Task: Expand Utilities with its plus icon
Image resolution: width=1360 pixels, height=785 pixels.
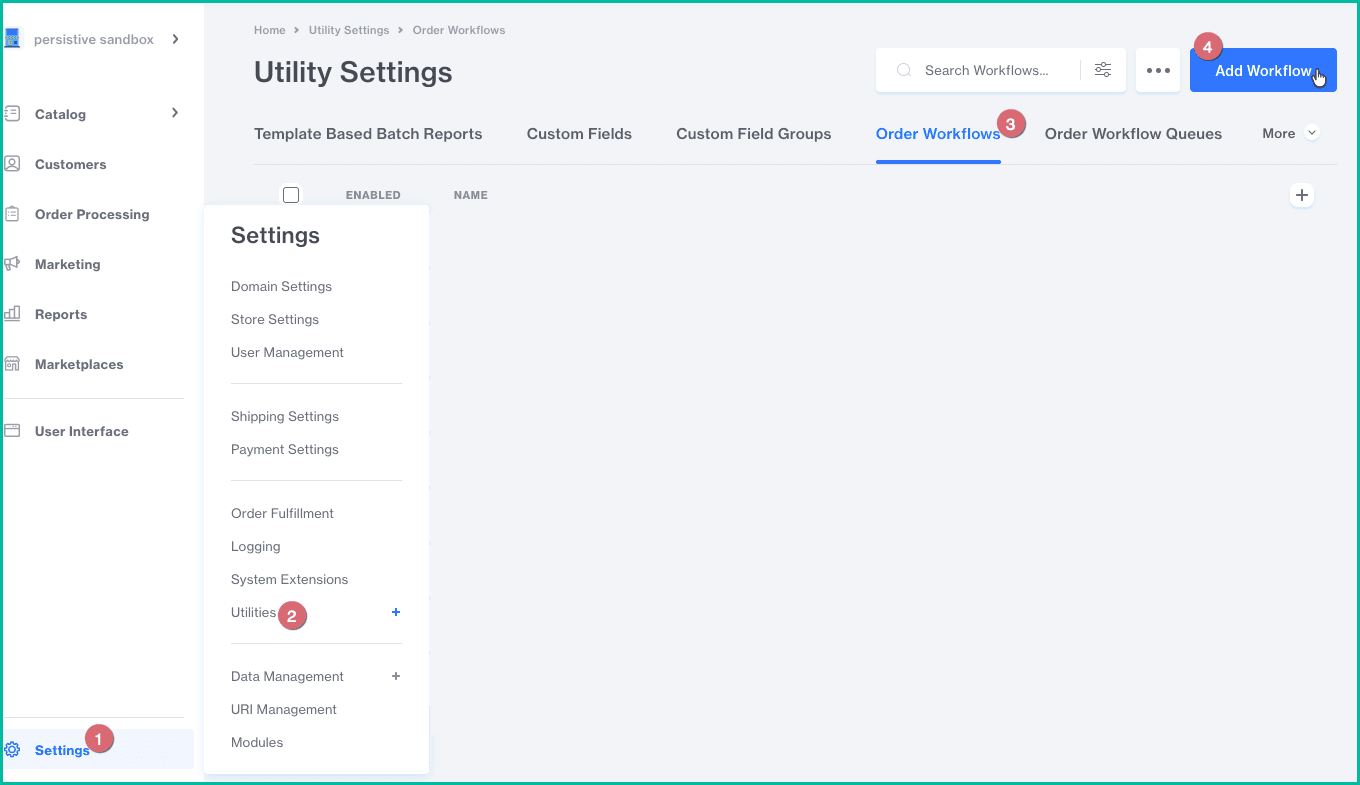Action: point(396,612)
